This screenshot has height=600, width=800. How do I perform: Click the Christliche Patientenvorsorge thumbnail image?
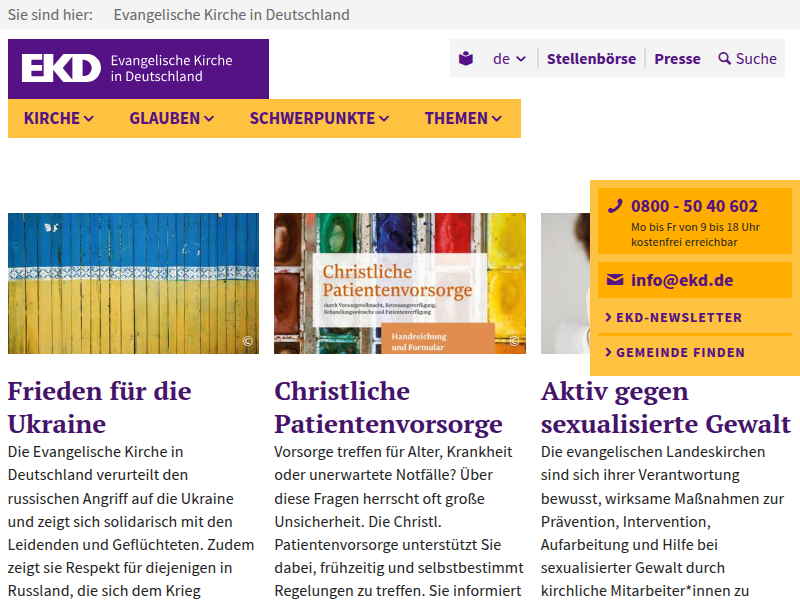coord(400,283)
